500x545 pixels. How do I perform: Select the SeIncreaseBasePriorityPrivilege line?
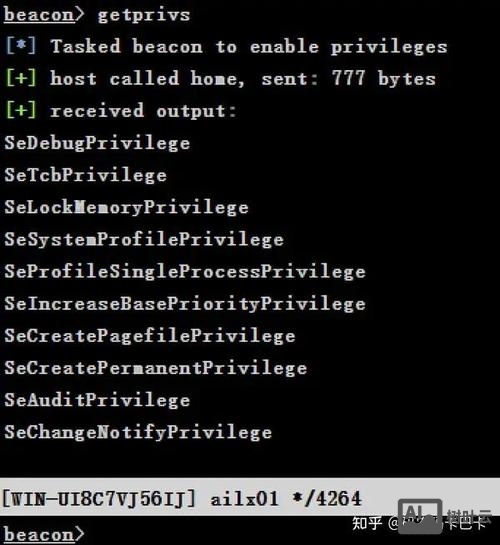185,304
